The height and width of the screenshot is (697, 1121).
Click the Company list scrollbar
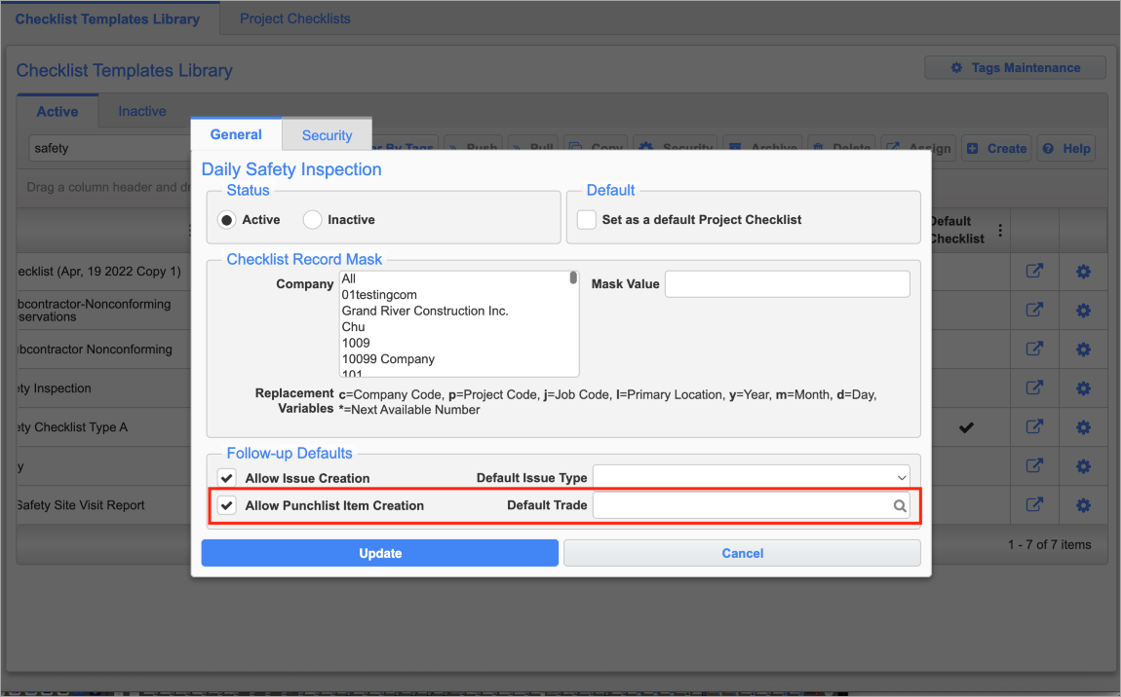click(x=573, y=278)
